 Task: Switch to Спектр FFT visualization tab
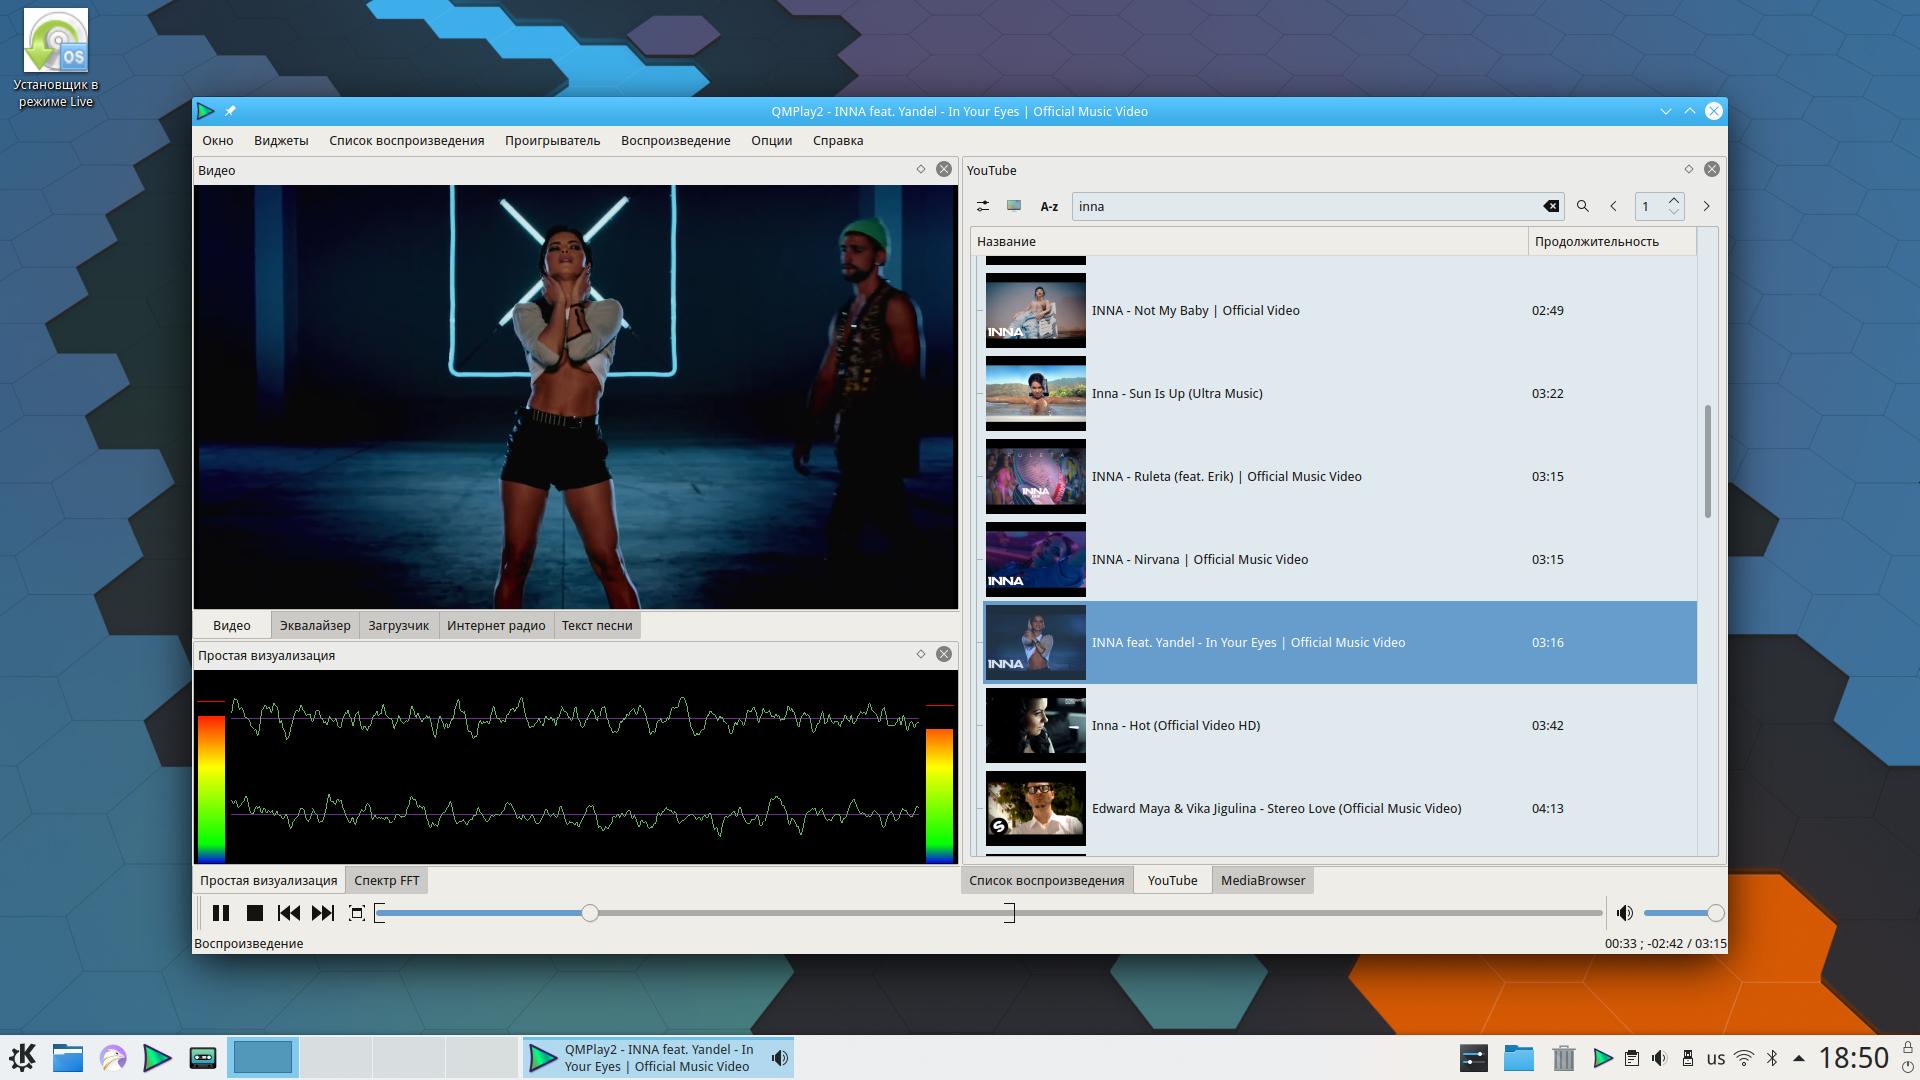coord(386,881)
